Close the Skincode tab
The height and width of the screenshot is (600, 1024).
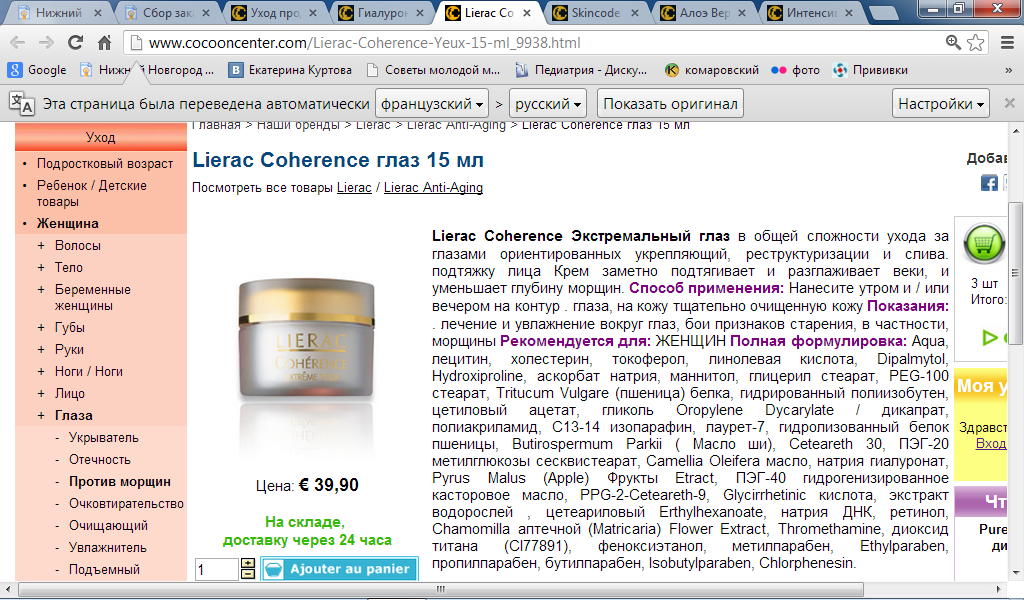pyautogui.click(x=637, y=13)
